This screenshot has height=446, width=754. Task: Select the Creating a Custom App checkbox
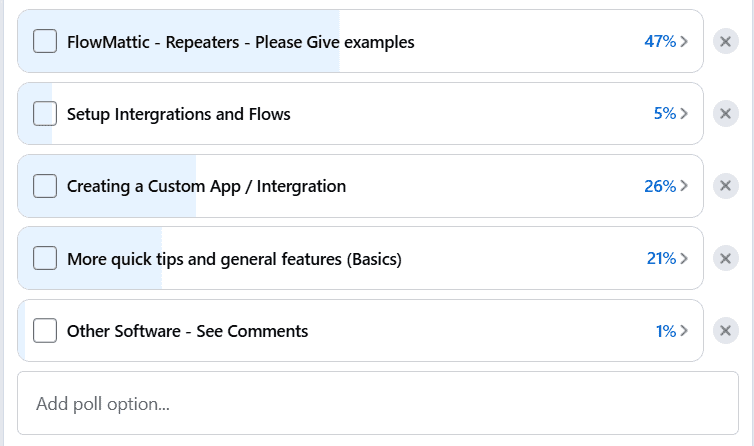(x=45, y=186)
